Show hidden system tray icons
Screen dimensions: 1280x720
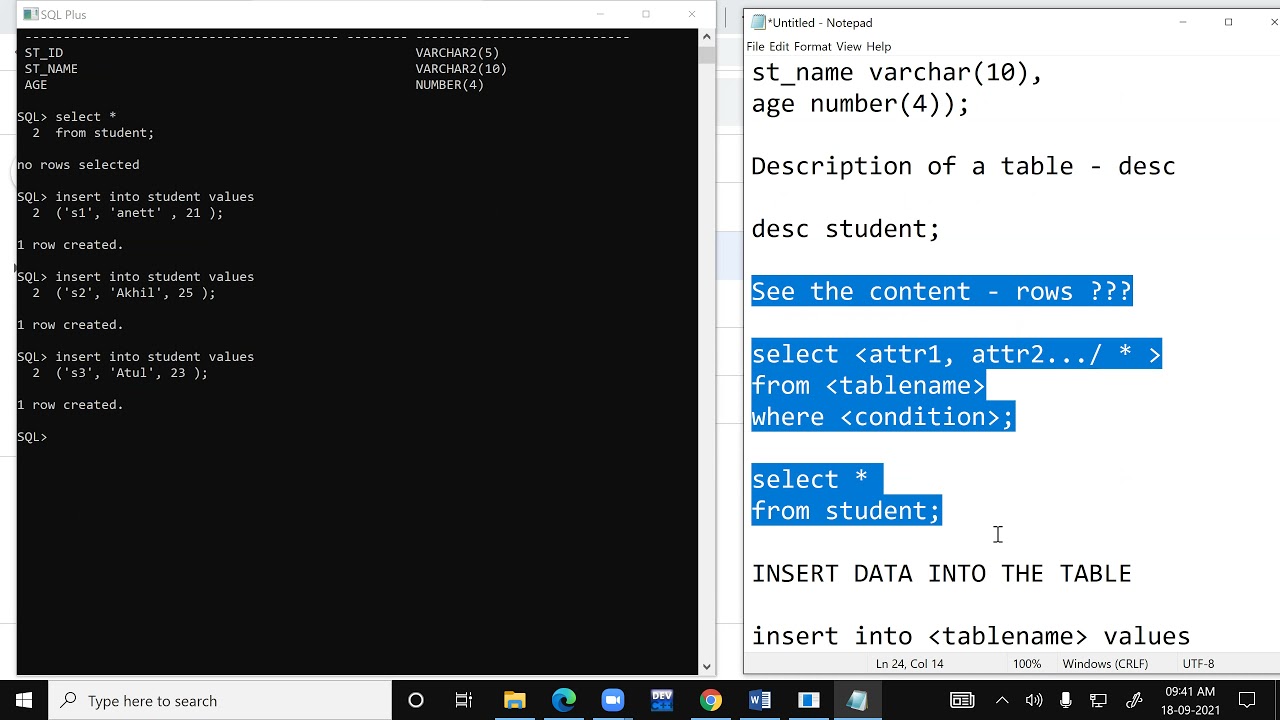pos(1001,700)
